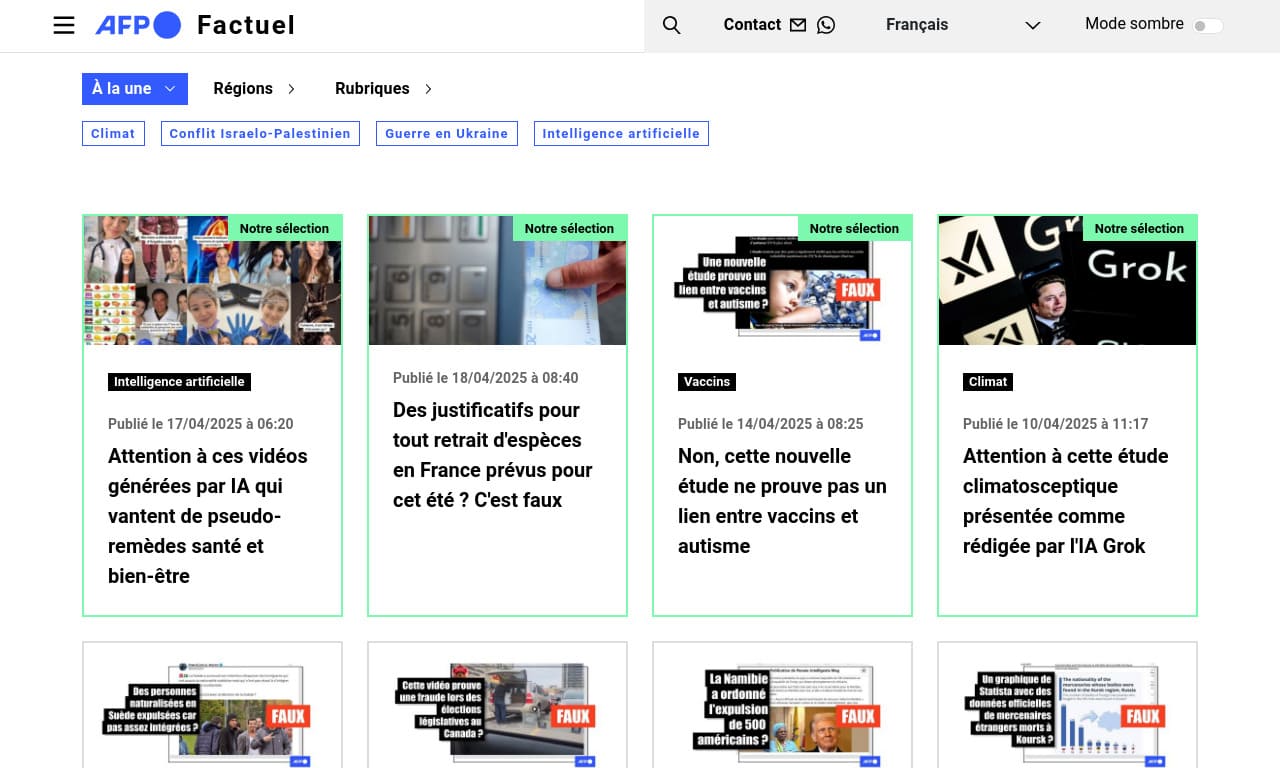Click the Contact envelope icon

798,25
